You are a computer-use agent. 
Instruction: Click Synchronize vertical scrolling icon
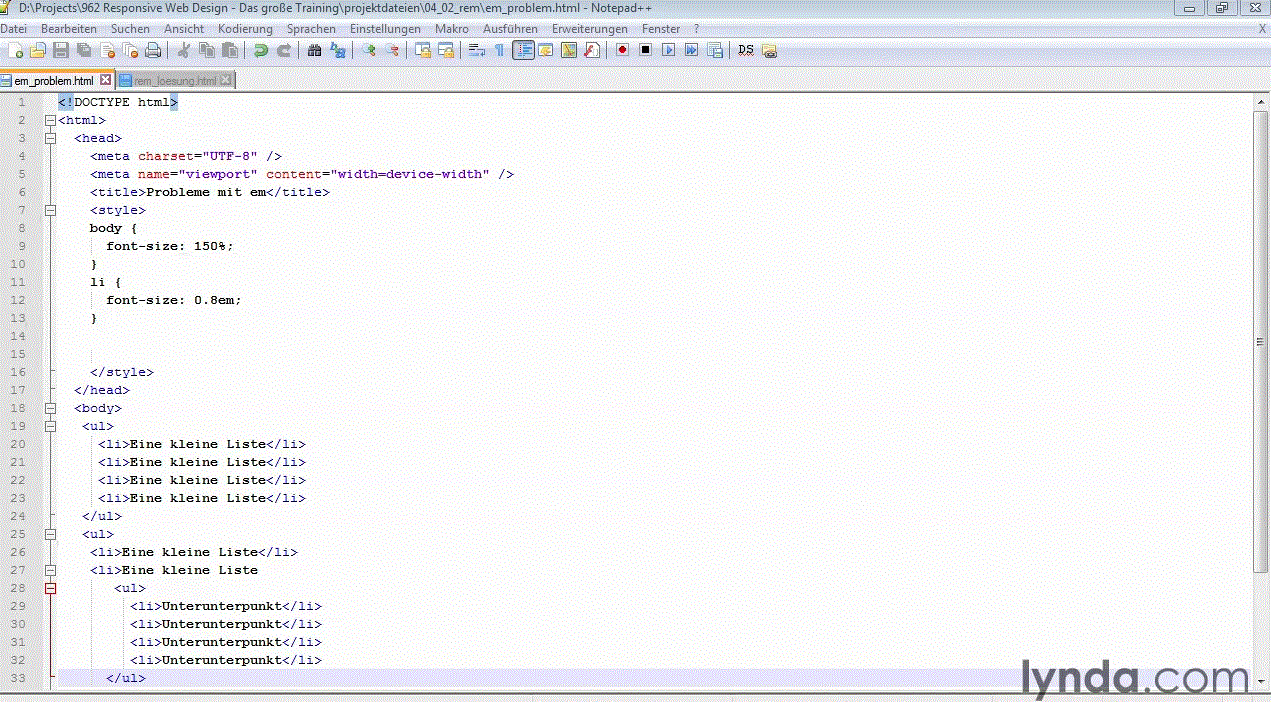pos(423,50)
